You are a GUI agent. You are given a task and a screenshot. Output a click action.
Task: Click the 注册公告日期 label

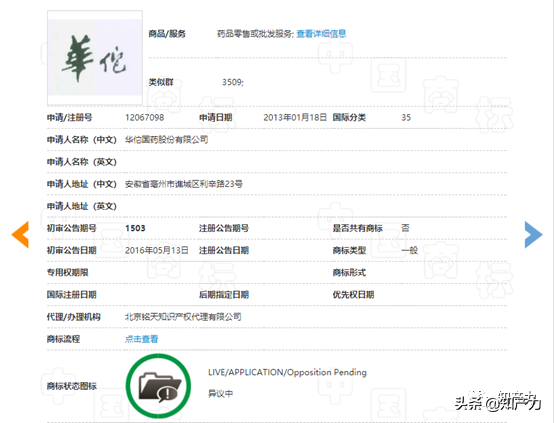pyautogui.click(x=224, y=250)
